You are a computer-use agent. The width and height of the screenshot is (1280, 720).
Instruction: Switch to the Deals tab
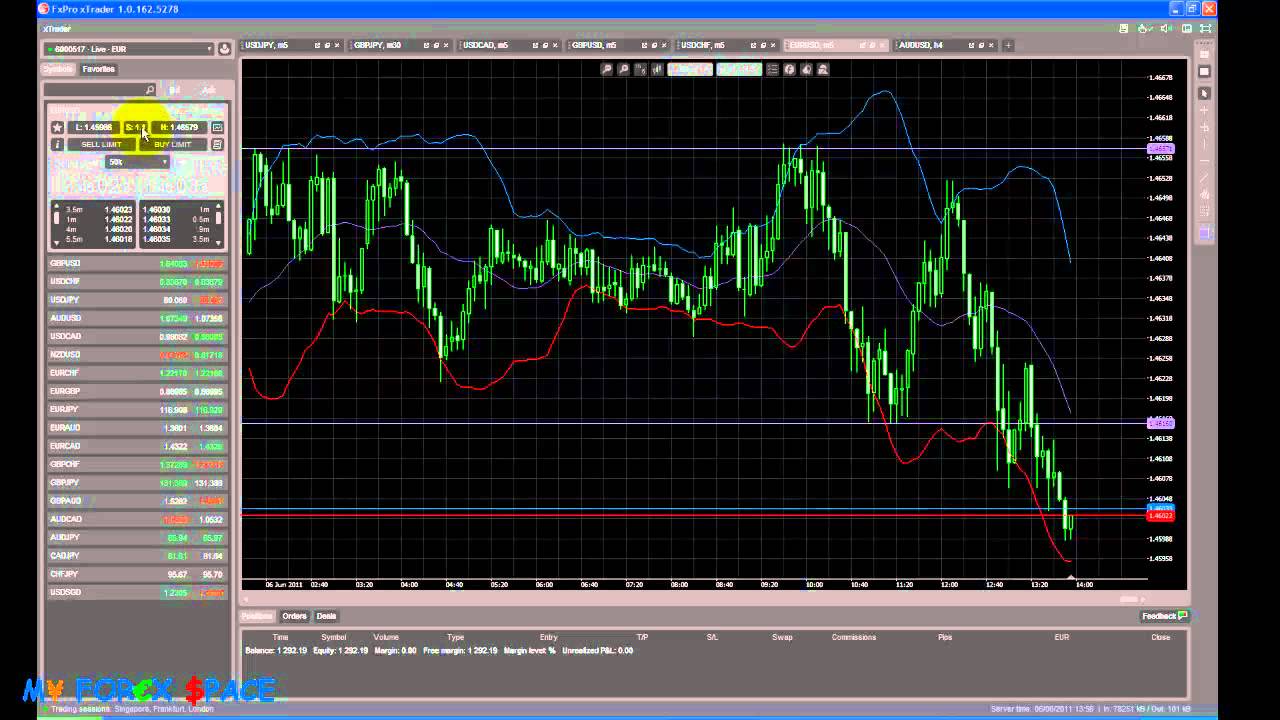326,616
